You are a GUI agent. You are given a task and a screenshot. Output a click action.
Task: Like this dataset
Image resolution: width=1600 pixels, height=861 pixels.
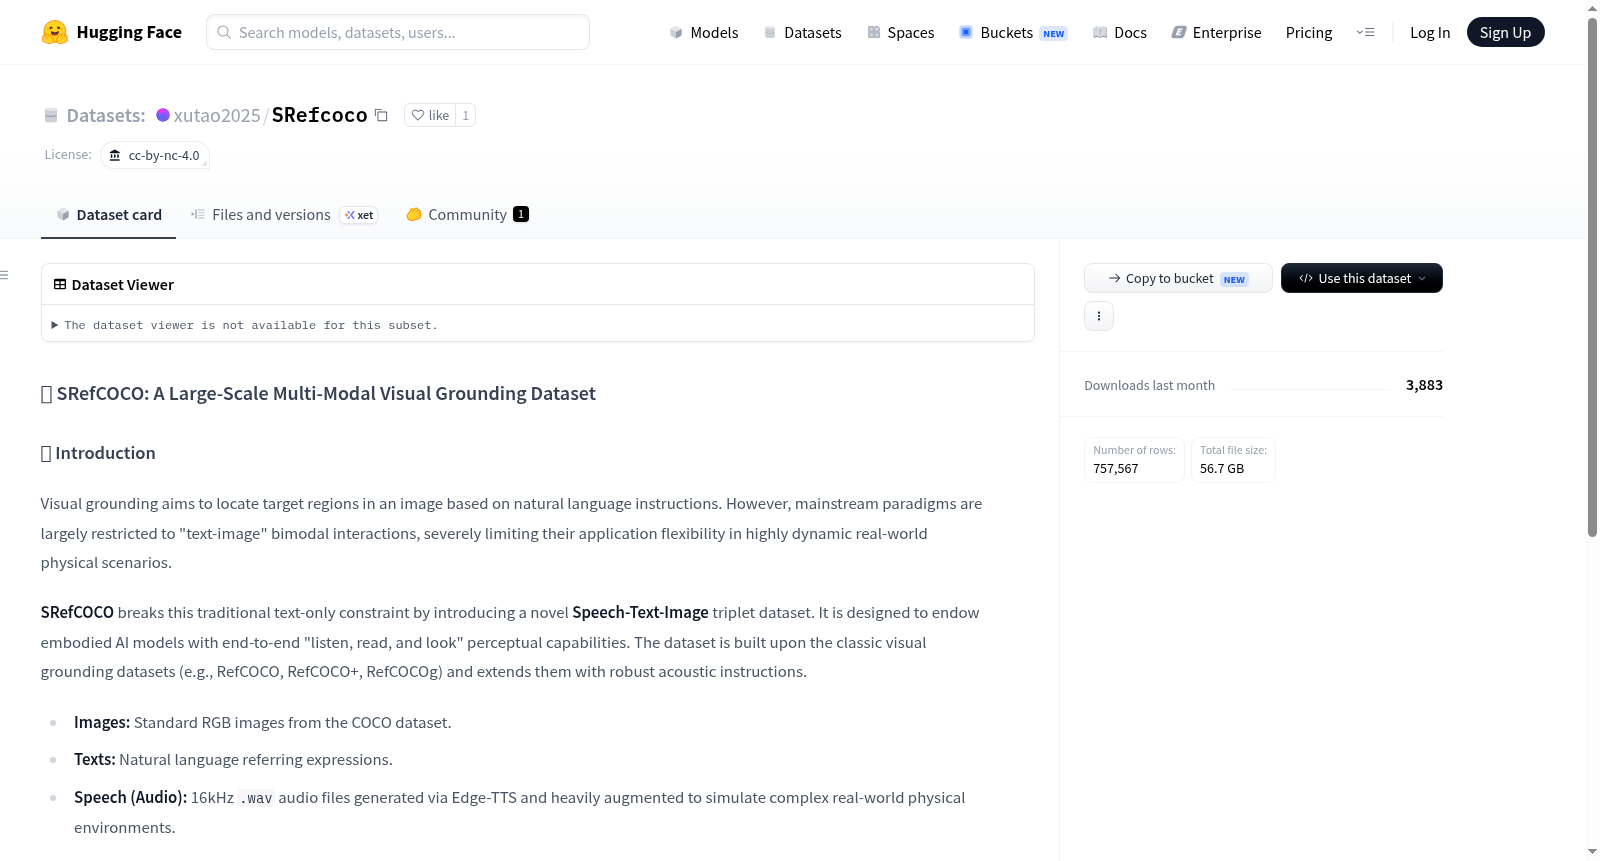pyautogui.click(x=430, y=115)
